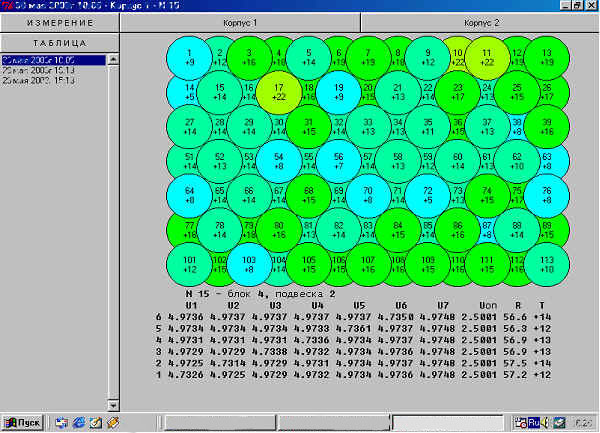Click the value 4.7350 in table
Screen dimensions: 600x433
(396, 317)
